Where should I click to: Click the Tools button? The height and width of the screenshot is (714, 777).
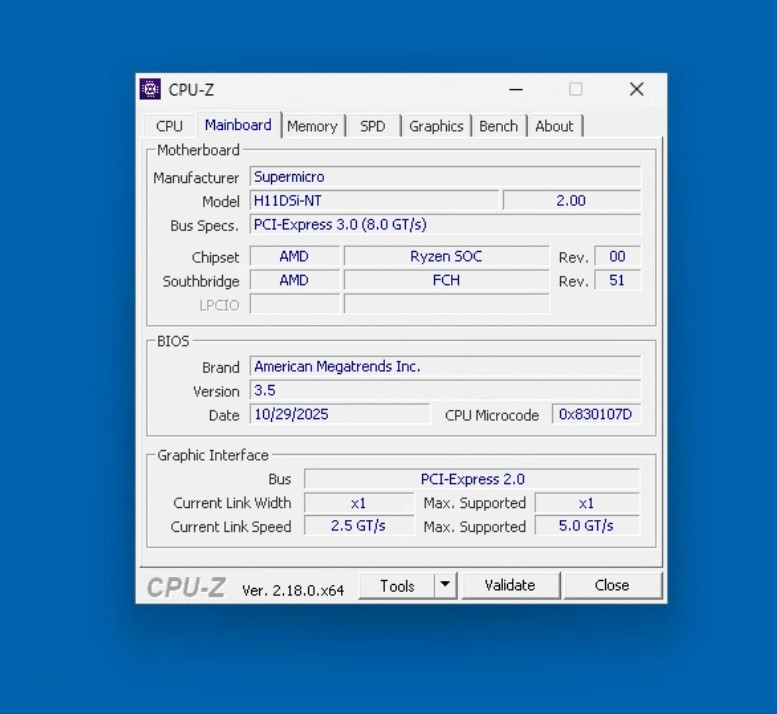(x=397, y=586)
